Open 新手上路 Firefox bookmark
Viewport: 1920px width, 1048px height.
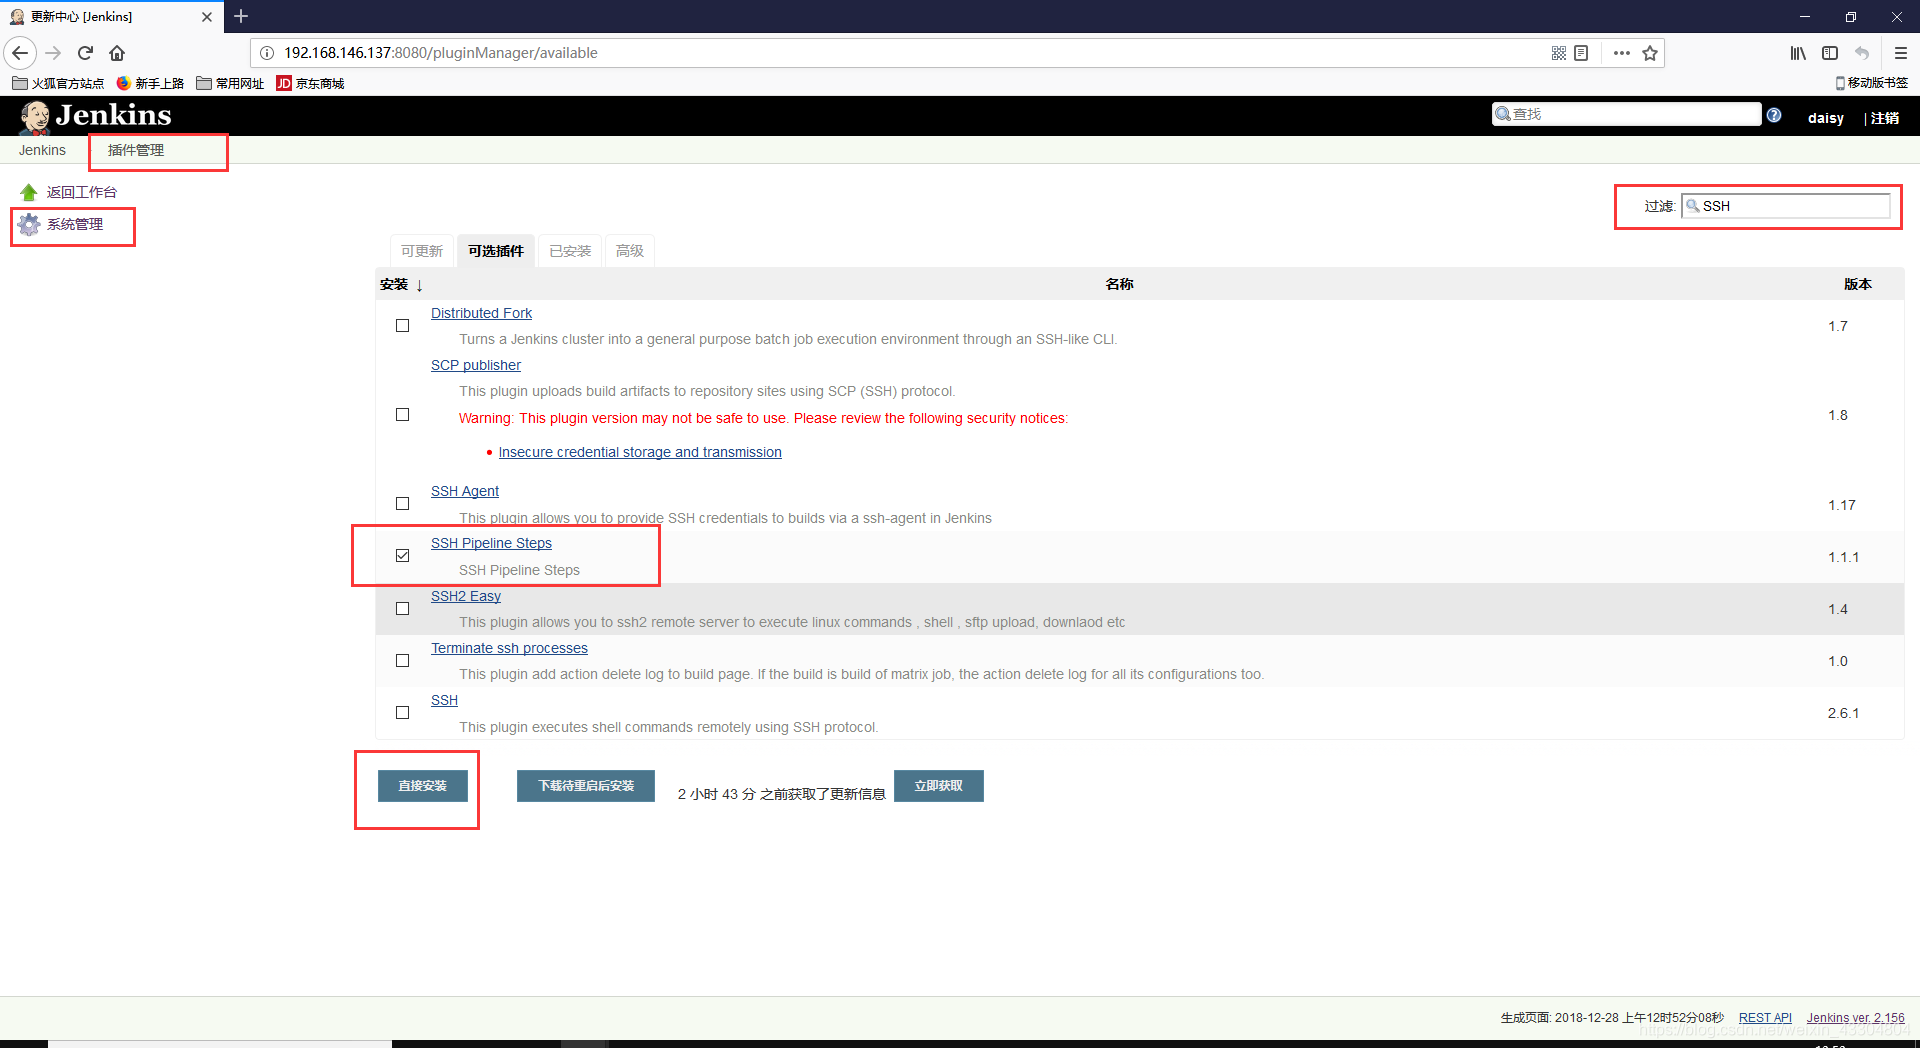[x=150, y=83]
